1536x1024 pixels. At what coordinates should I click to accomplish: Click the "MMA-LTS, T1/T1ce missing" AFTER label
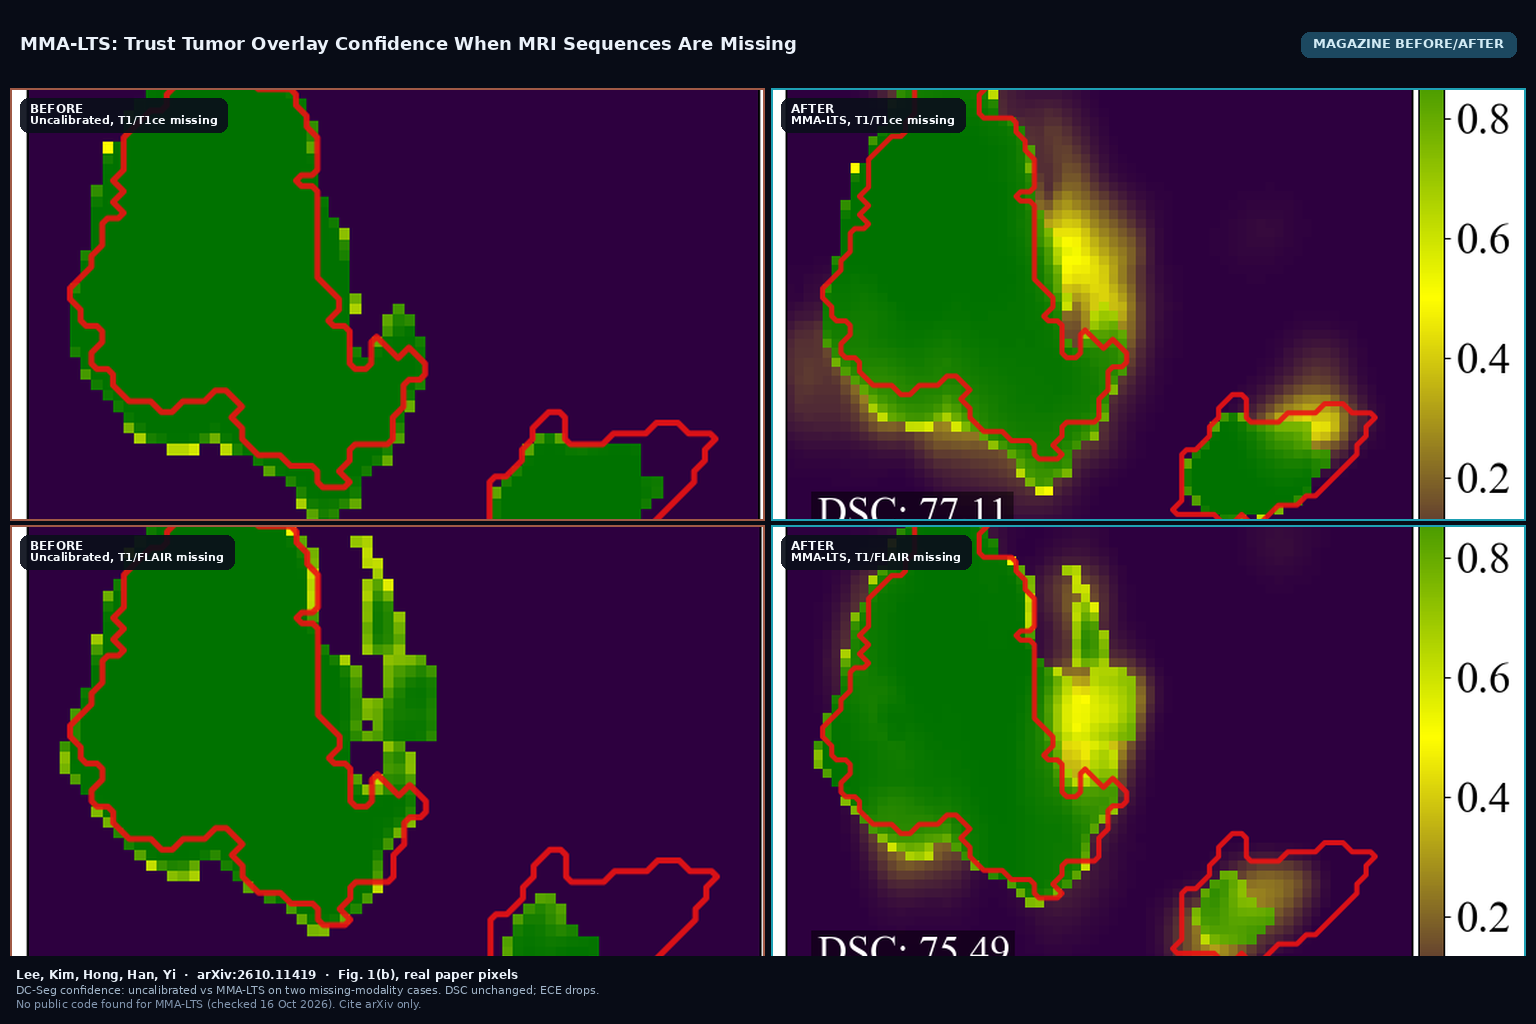(873, 115)
